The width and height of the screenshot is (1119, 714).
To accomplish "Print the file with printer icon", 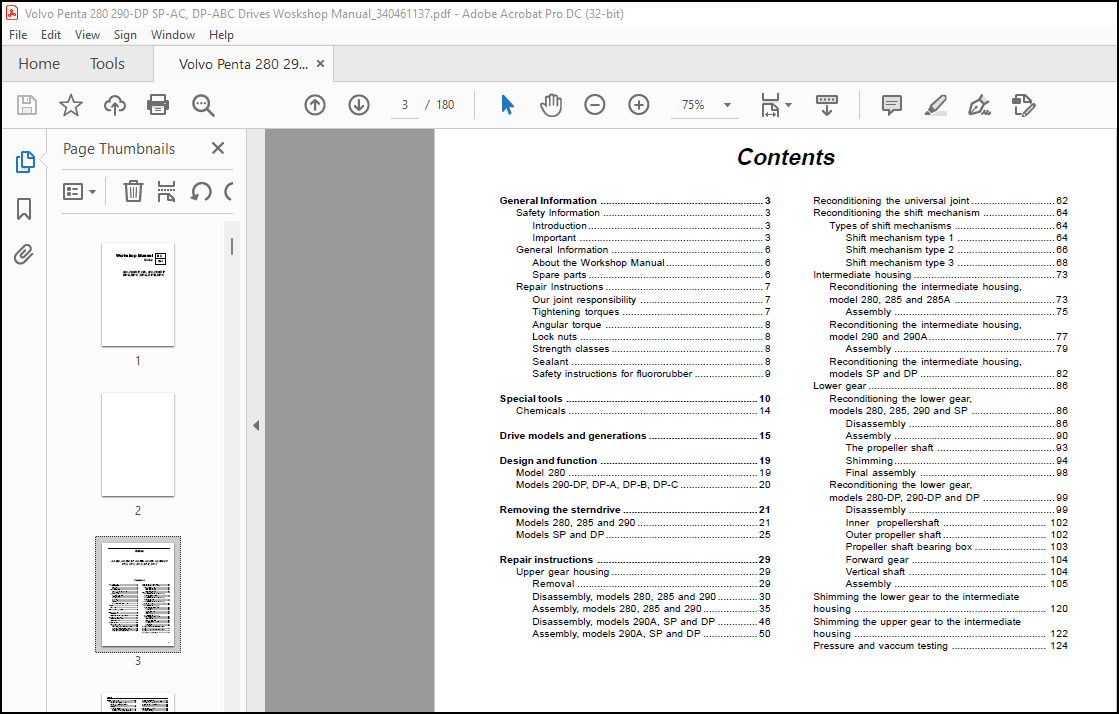I will (158, 105).
